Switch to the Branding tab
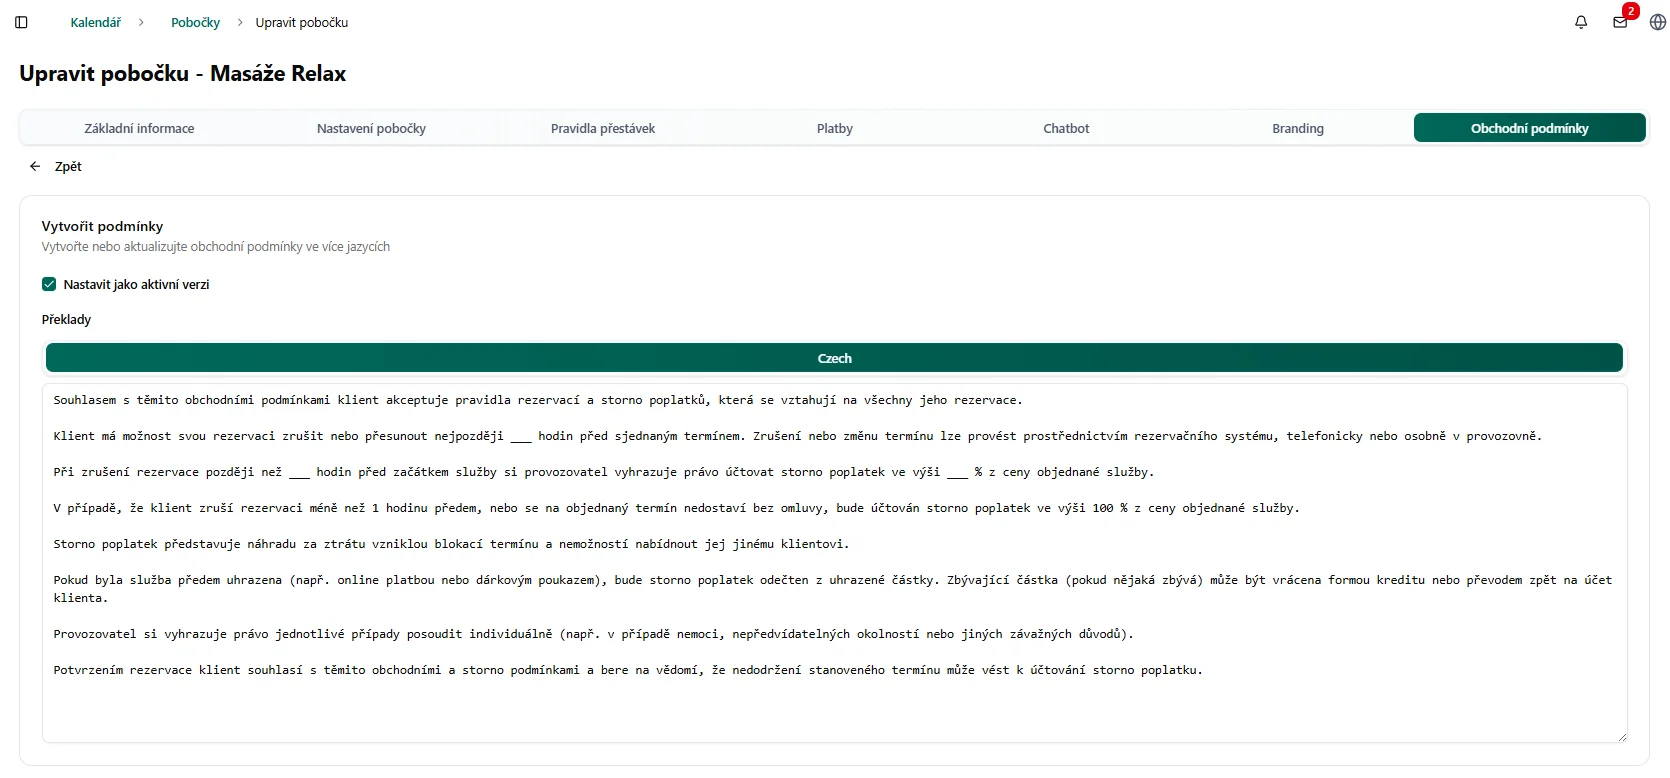Viewport: 1670px width, 778px height. (x=1297, y=128)
